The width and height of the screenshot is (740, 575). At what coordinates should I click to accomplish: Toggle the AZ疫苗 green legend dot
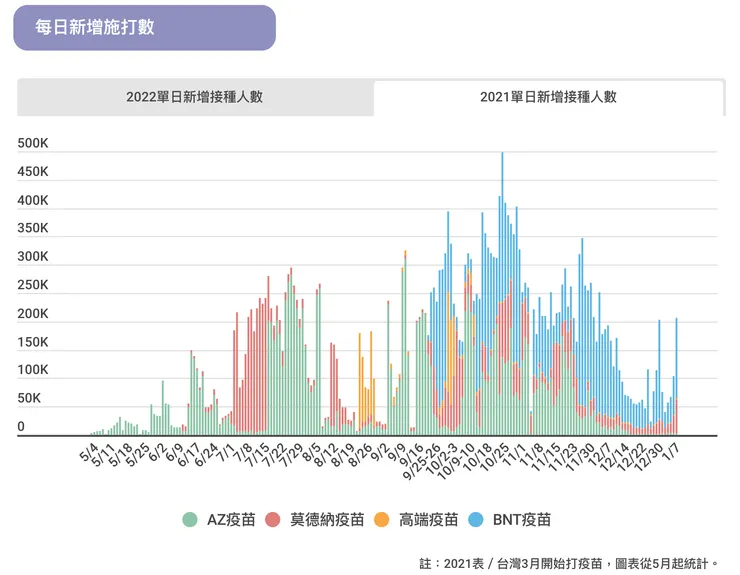tap(190, 520)
